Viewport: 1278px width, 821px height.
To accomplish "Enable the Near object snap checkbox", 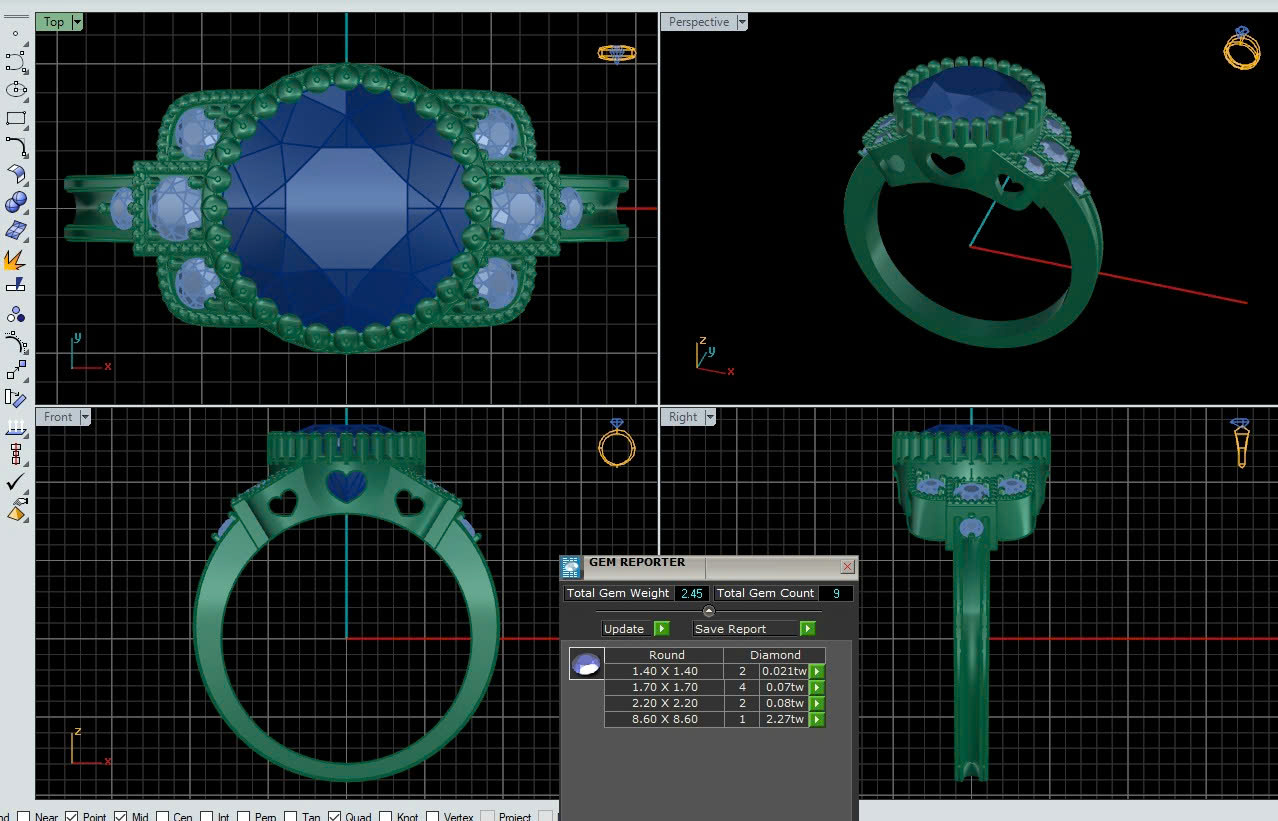I will click(24, 816).
